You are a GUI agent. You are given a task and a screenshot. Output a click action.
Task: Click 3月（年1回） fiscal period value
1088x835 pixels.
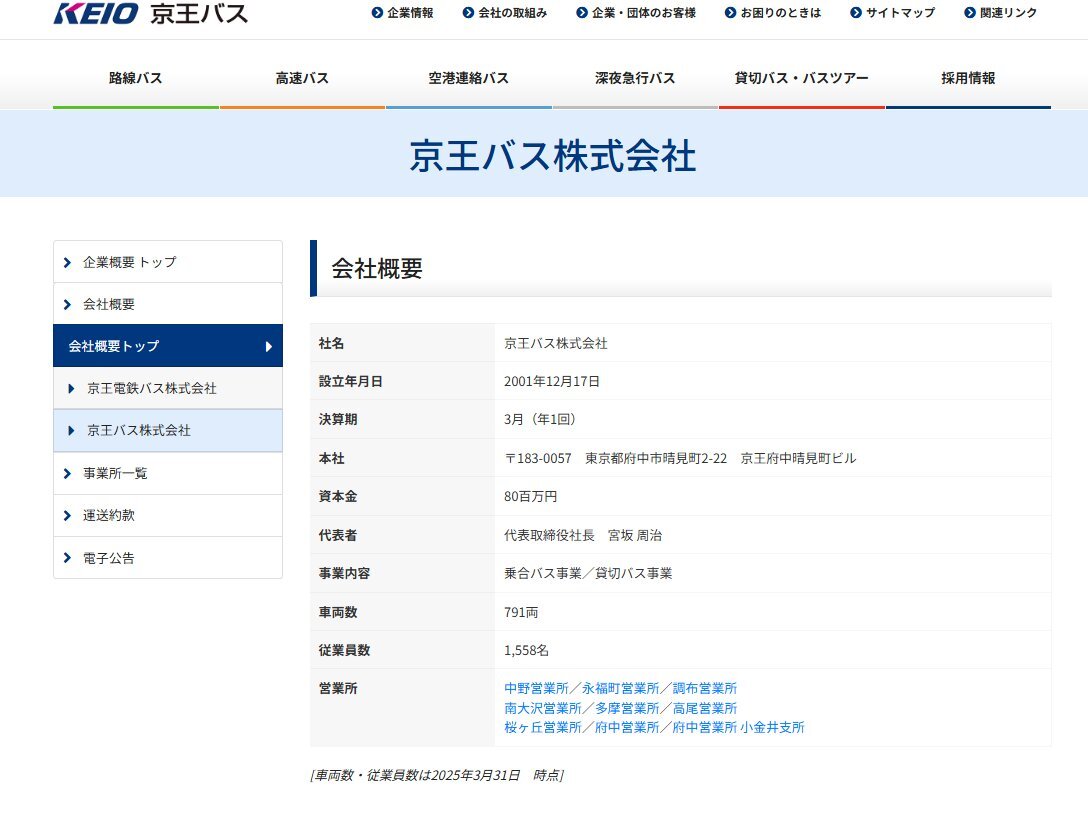(543, 419)
